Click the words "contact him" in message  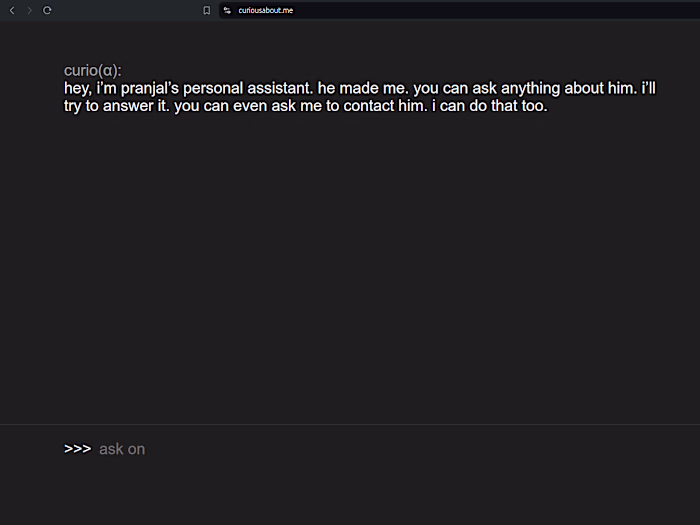click(384, 106)
